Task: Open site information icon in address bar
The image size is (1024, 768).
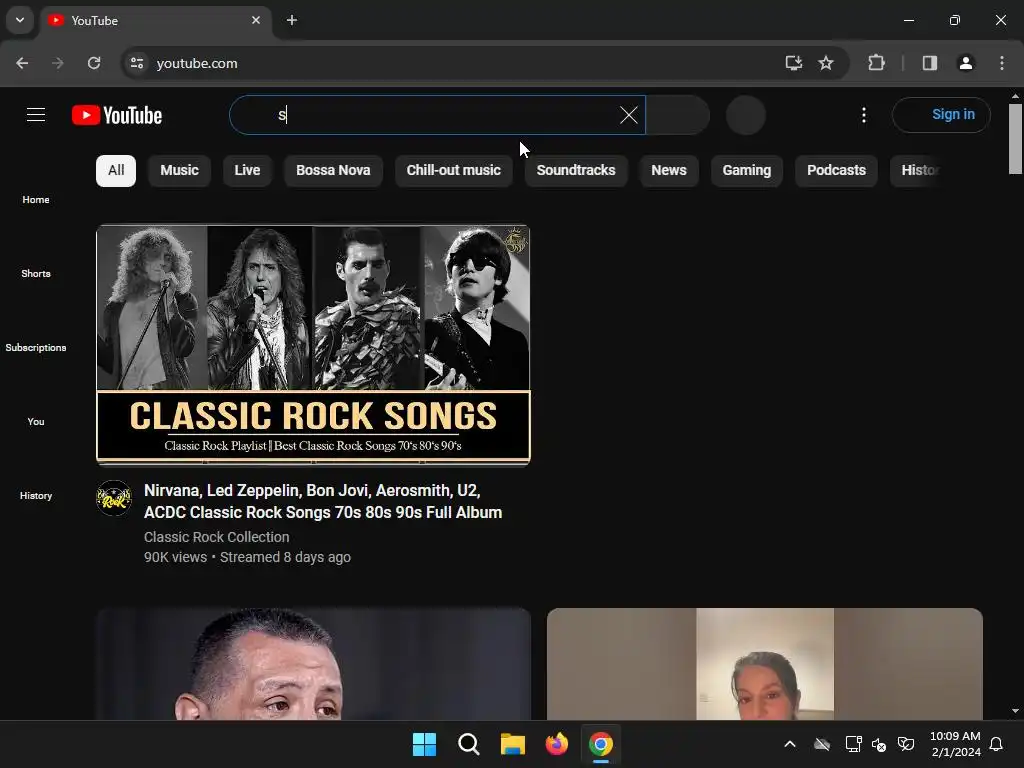Action: [x=137, y=63]
